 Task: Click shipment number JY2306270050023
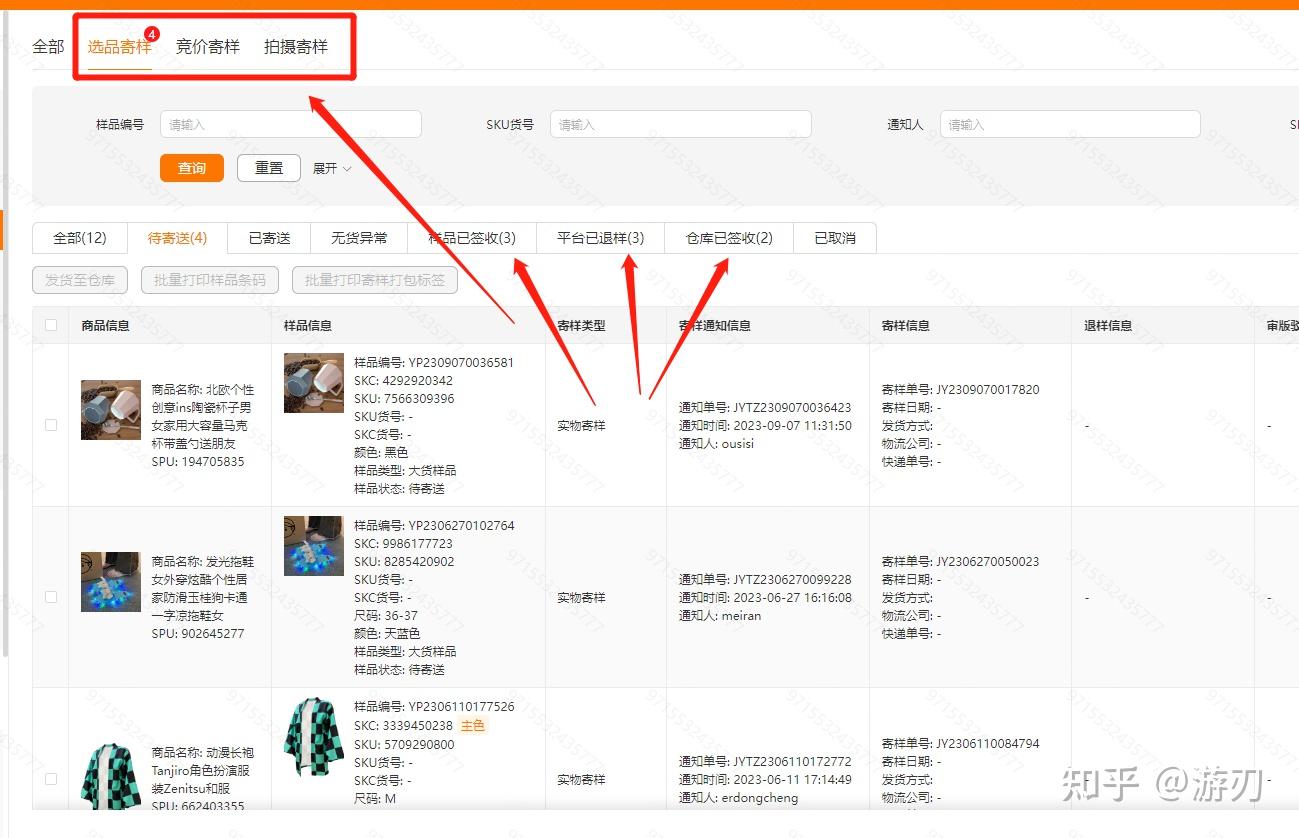987,562
